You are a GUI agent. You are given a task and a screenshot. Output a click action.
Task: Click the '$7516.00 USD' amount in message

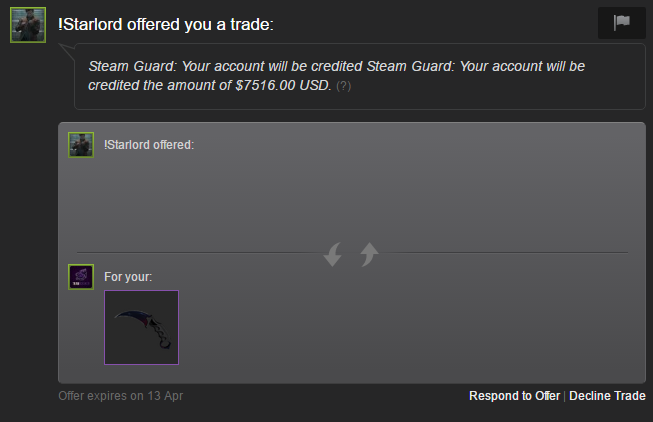pos(283,85)
